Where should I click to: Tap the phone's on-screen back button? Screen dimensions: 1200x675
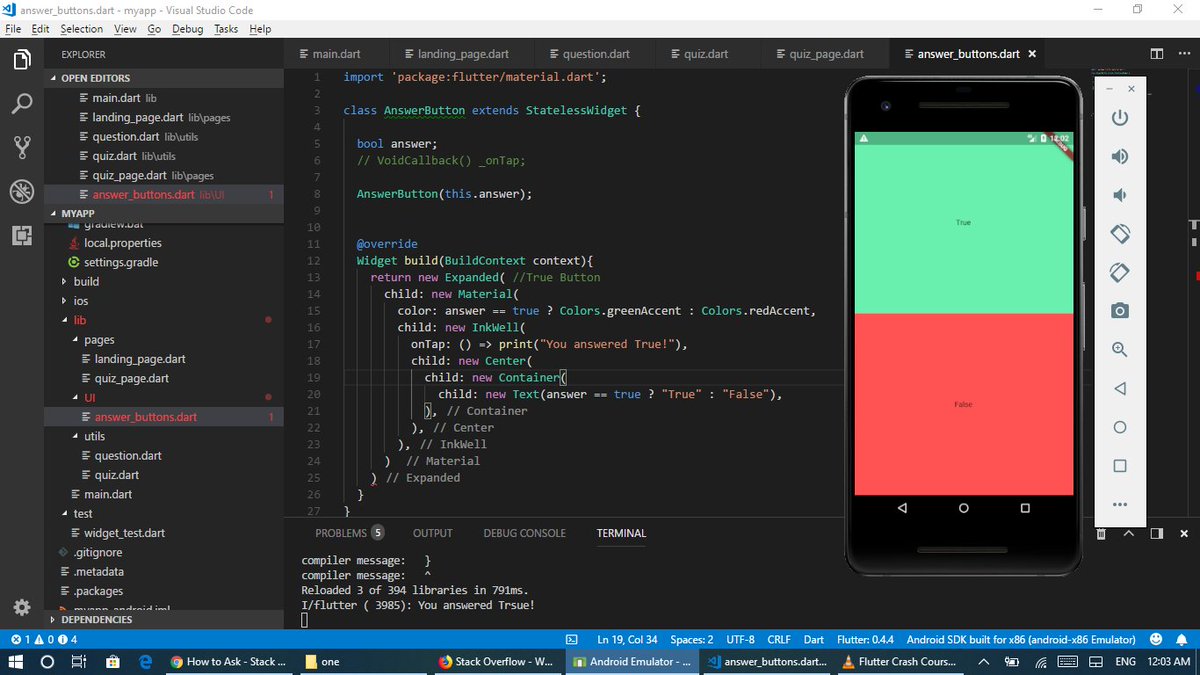[x=903, y=508]
